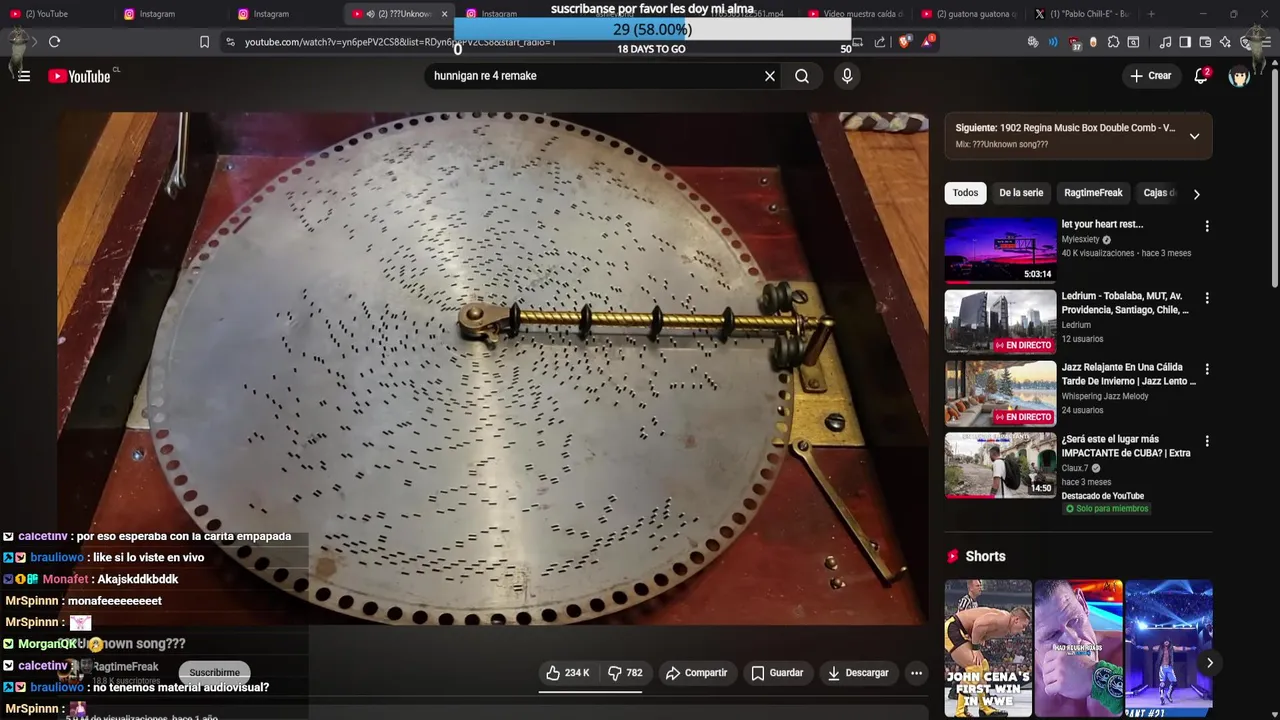The width and height of the screenshot is (1280, 720).
Task: Toggle the browser sidebar panel icon
Action: (x=1185, y=42)
